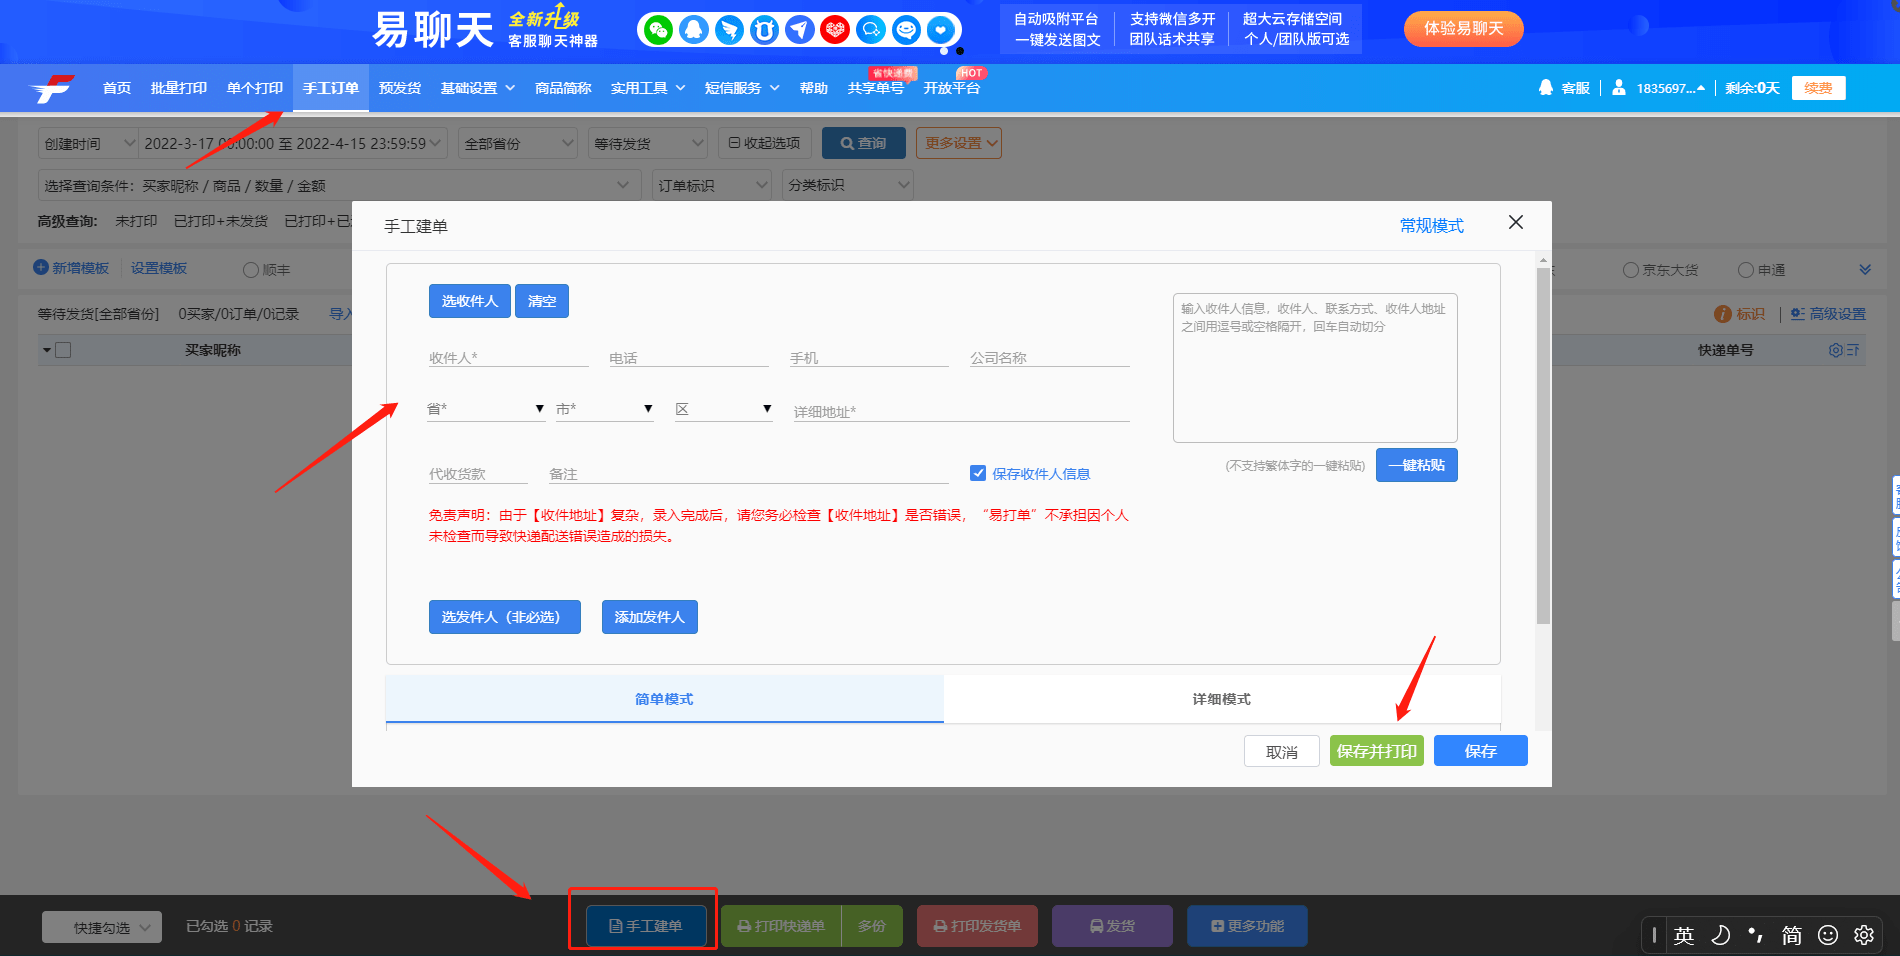Open IME settings gear icon

coord(1864,935)
